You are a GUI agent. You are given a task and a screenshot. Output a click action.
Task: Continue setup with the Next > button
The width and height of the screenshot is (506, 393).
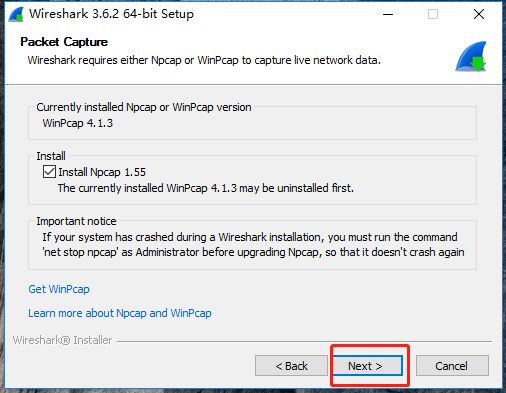click(x=368, y=366)
